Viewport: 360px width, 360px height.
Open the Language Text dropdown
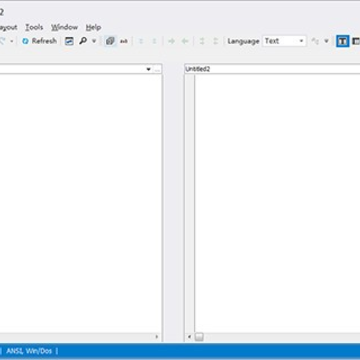coord(284,41)
